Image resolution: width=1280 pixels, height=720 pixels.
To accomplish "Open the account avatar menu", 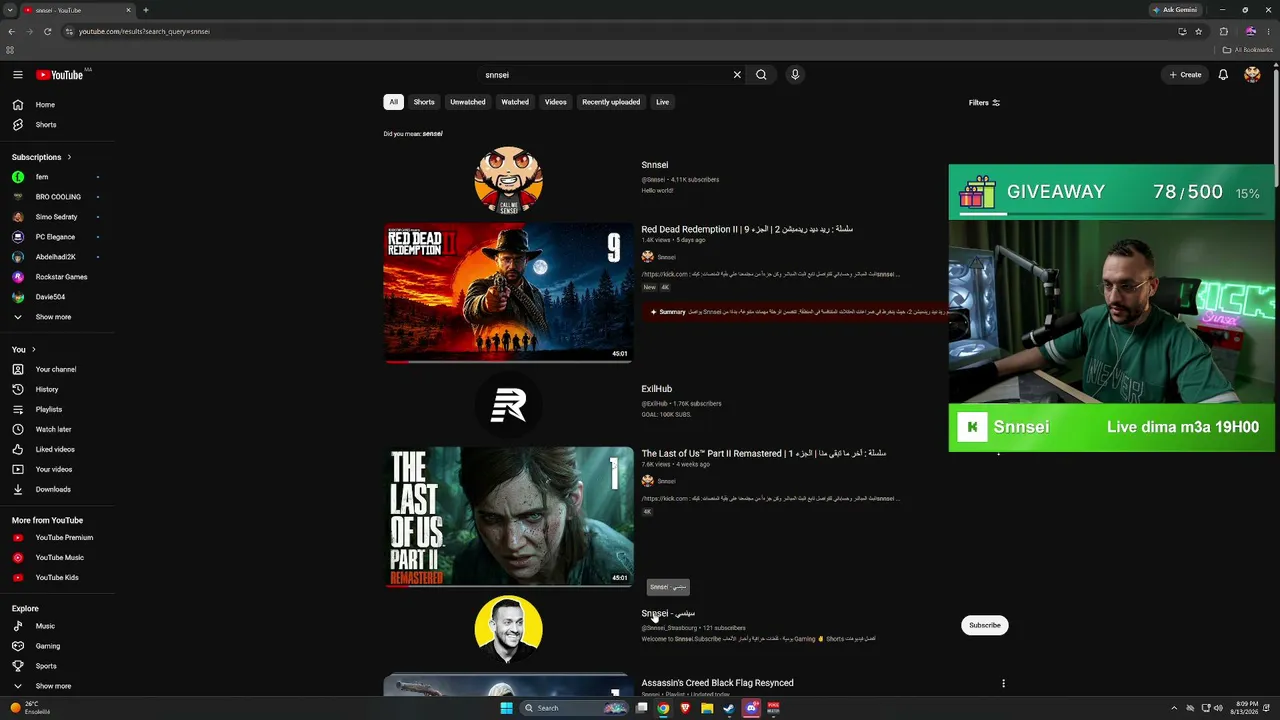I will (x=1252, y=75).
